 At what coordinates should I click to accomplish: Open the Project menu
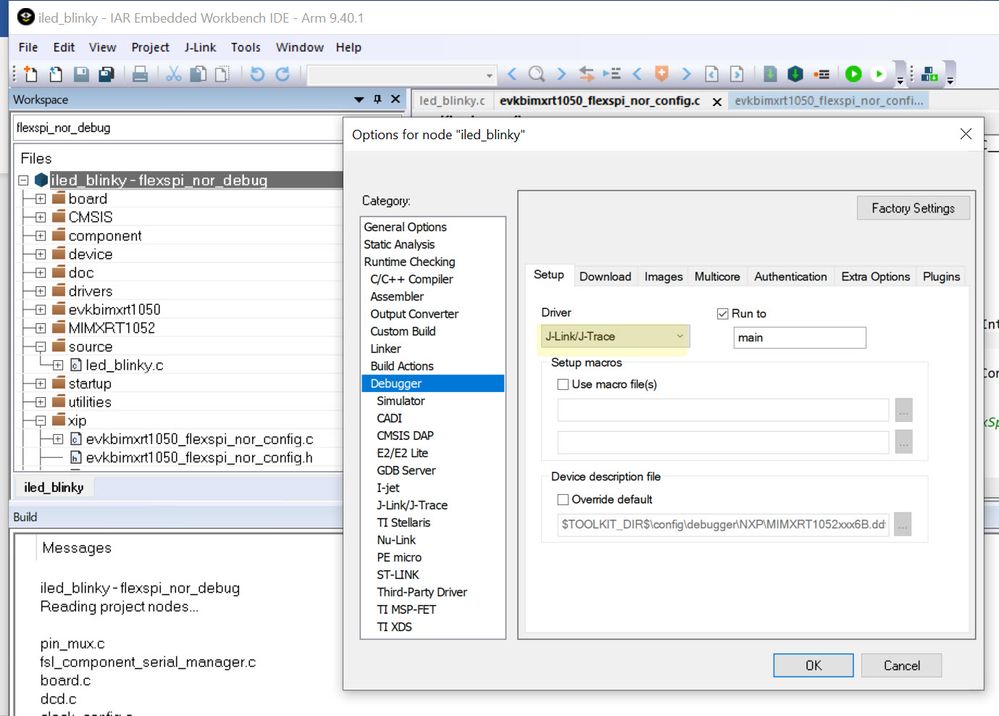(150, 47)
